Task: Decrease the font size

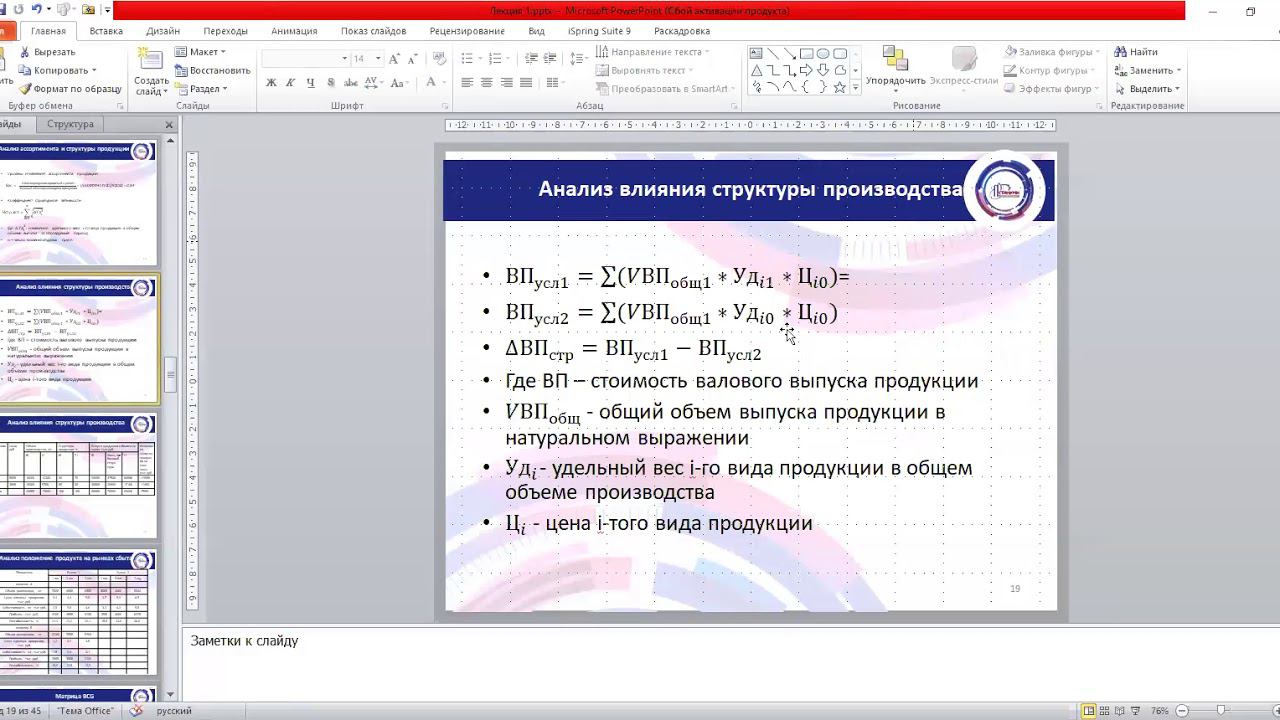Action: (x=412, y=59)
